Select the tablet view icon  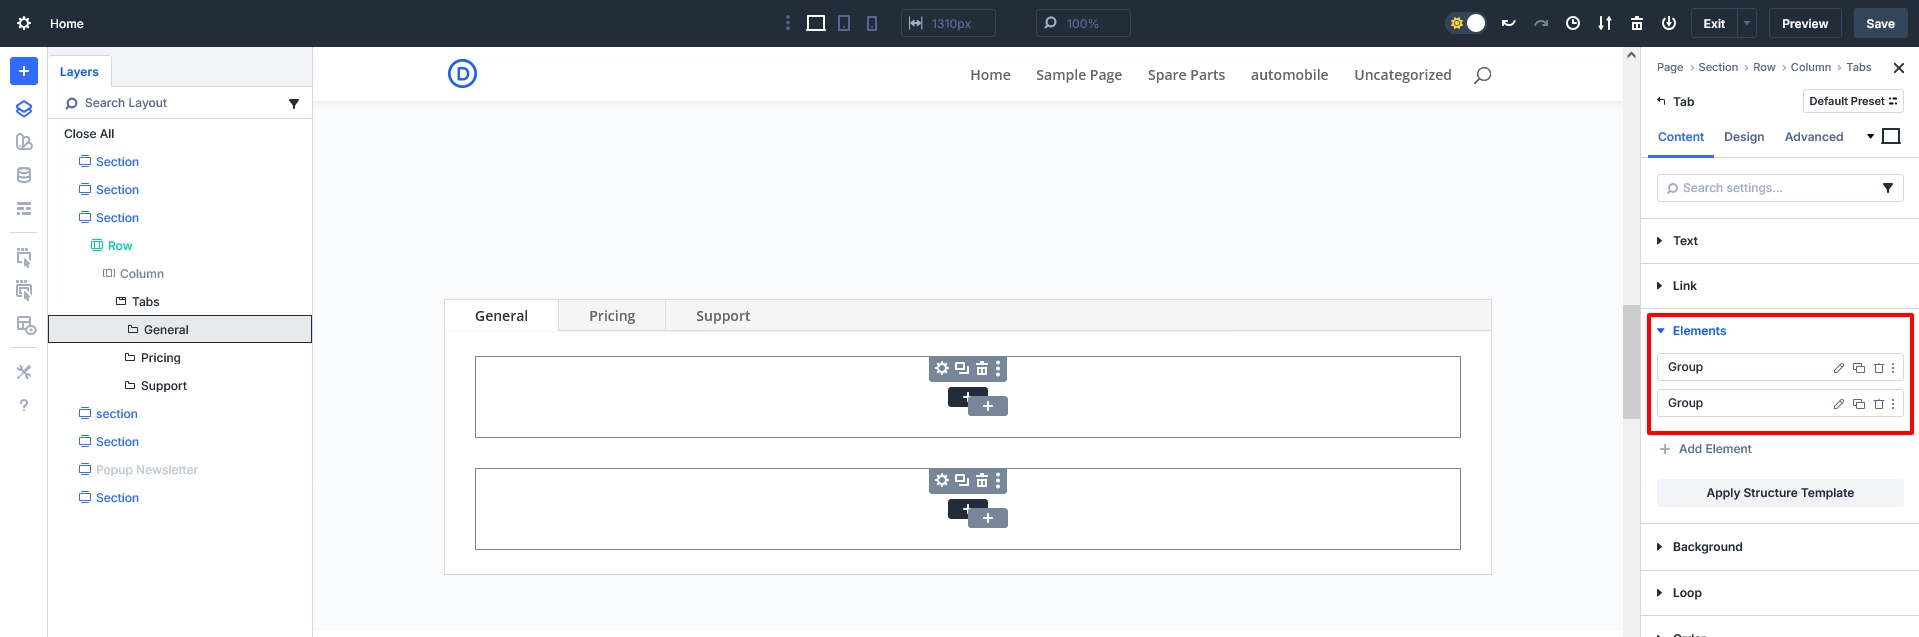tap(844, 23)
